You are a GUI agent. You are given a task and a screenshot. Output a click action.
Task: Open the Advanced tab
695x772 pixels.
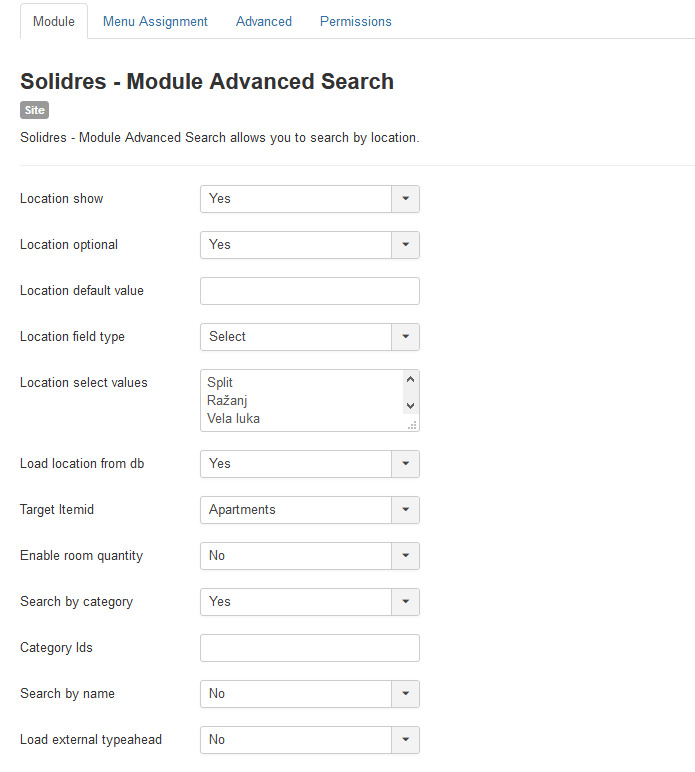264,21
